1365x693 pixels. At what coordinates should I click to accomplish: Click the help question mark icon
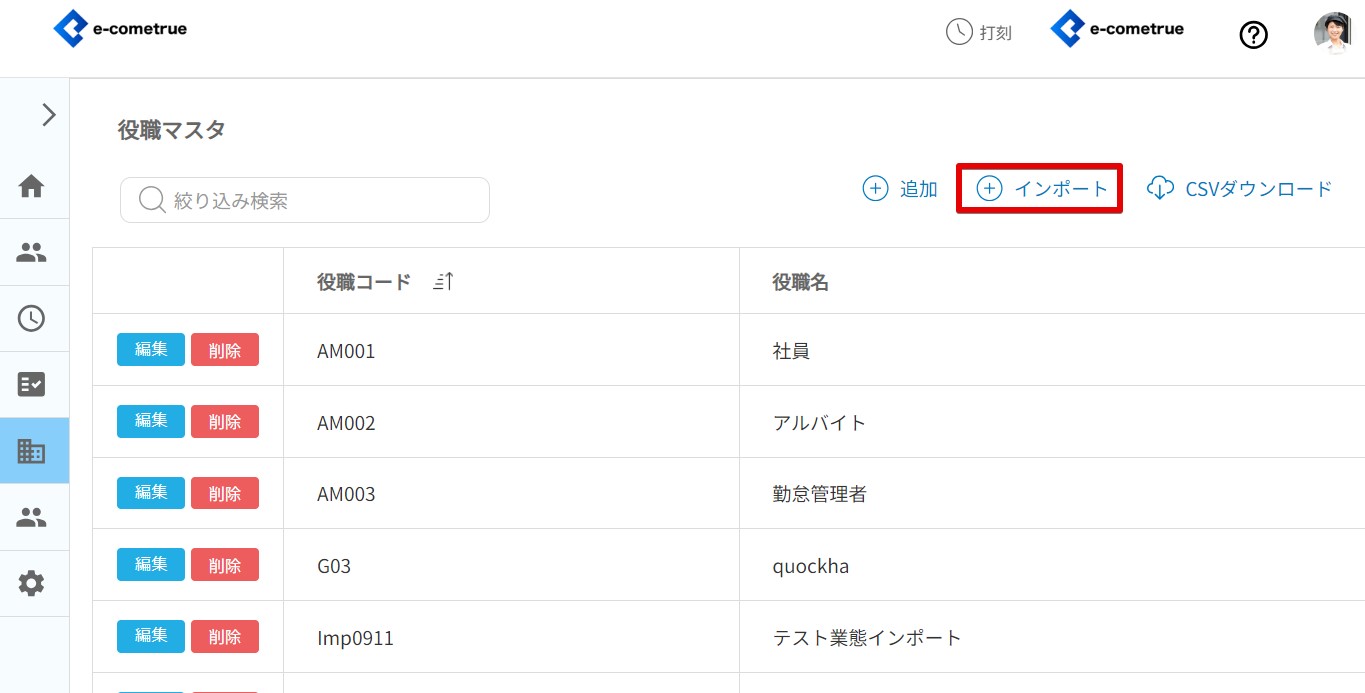(x=1253, y=35)
